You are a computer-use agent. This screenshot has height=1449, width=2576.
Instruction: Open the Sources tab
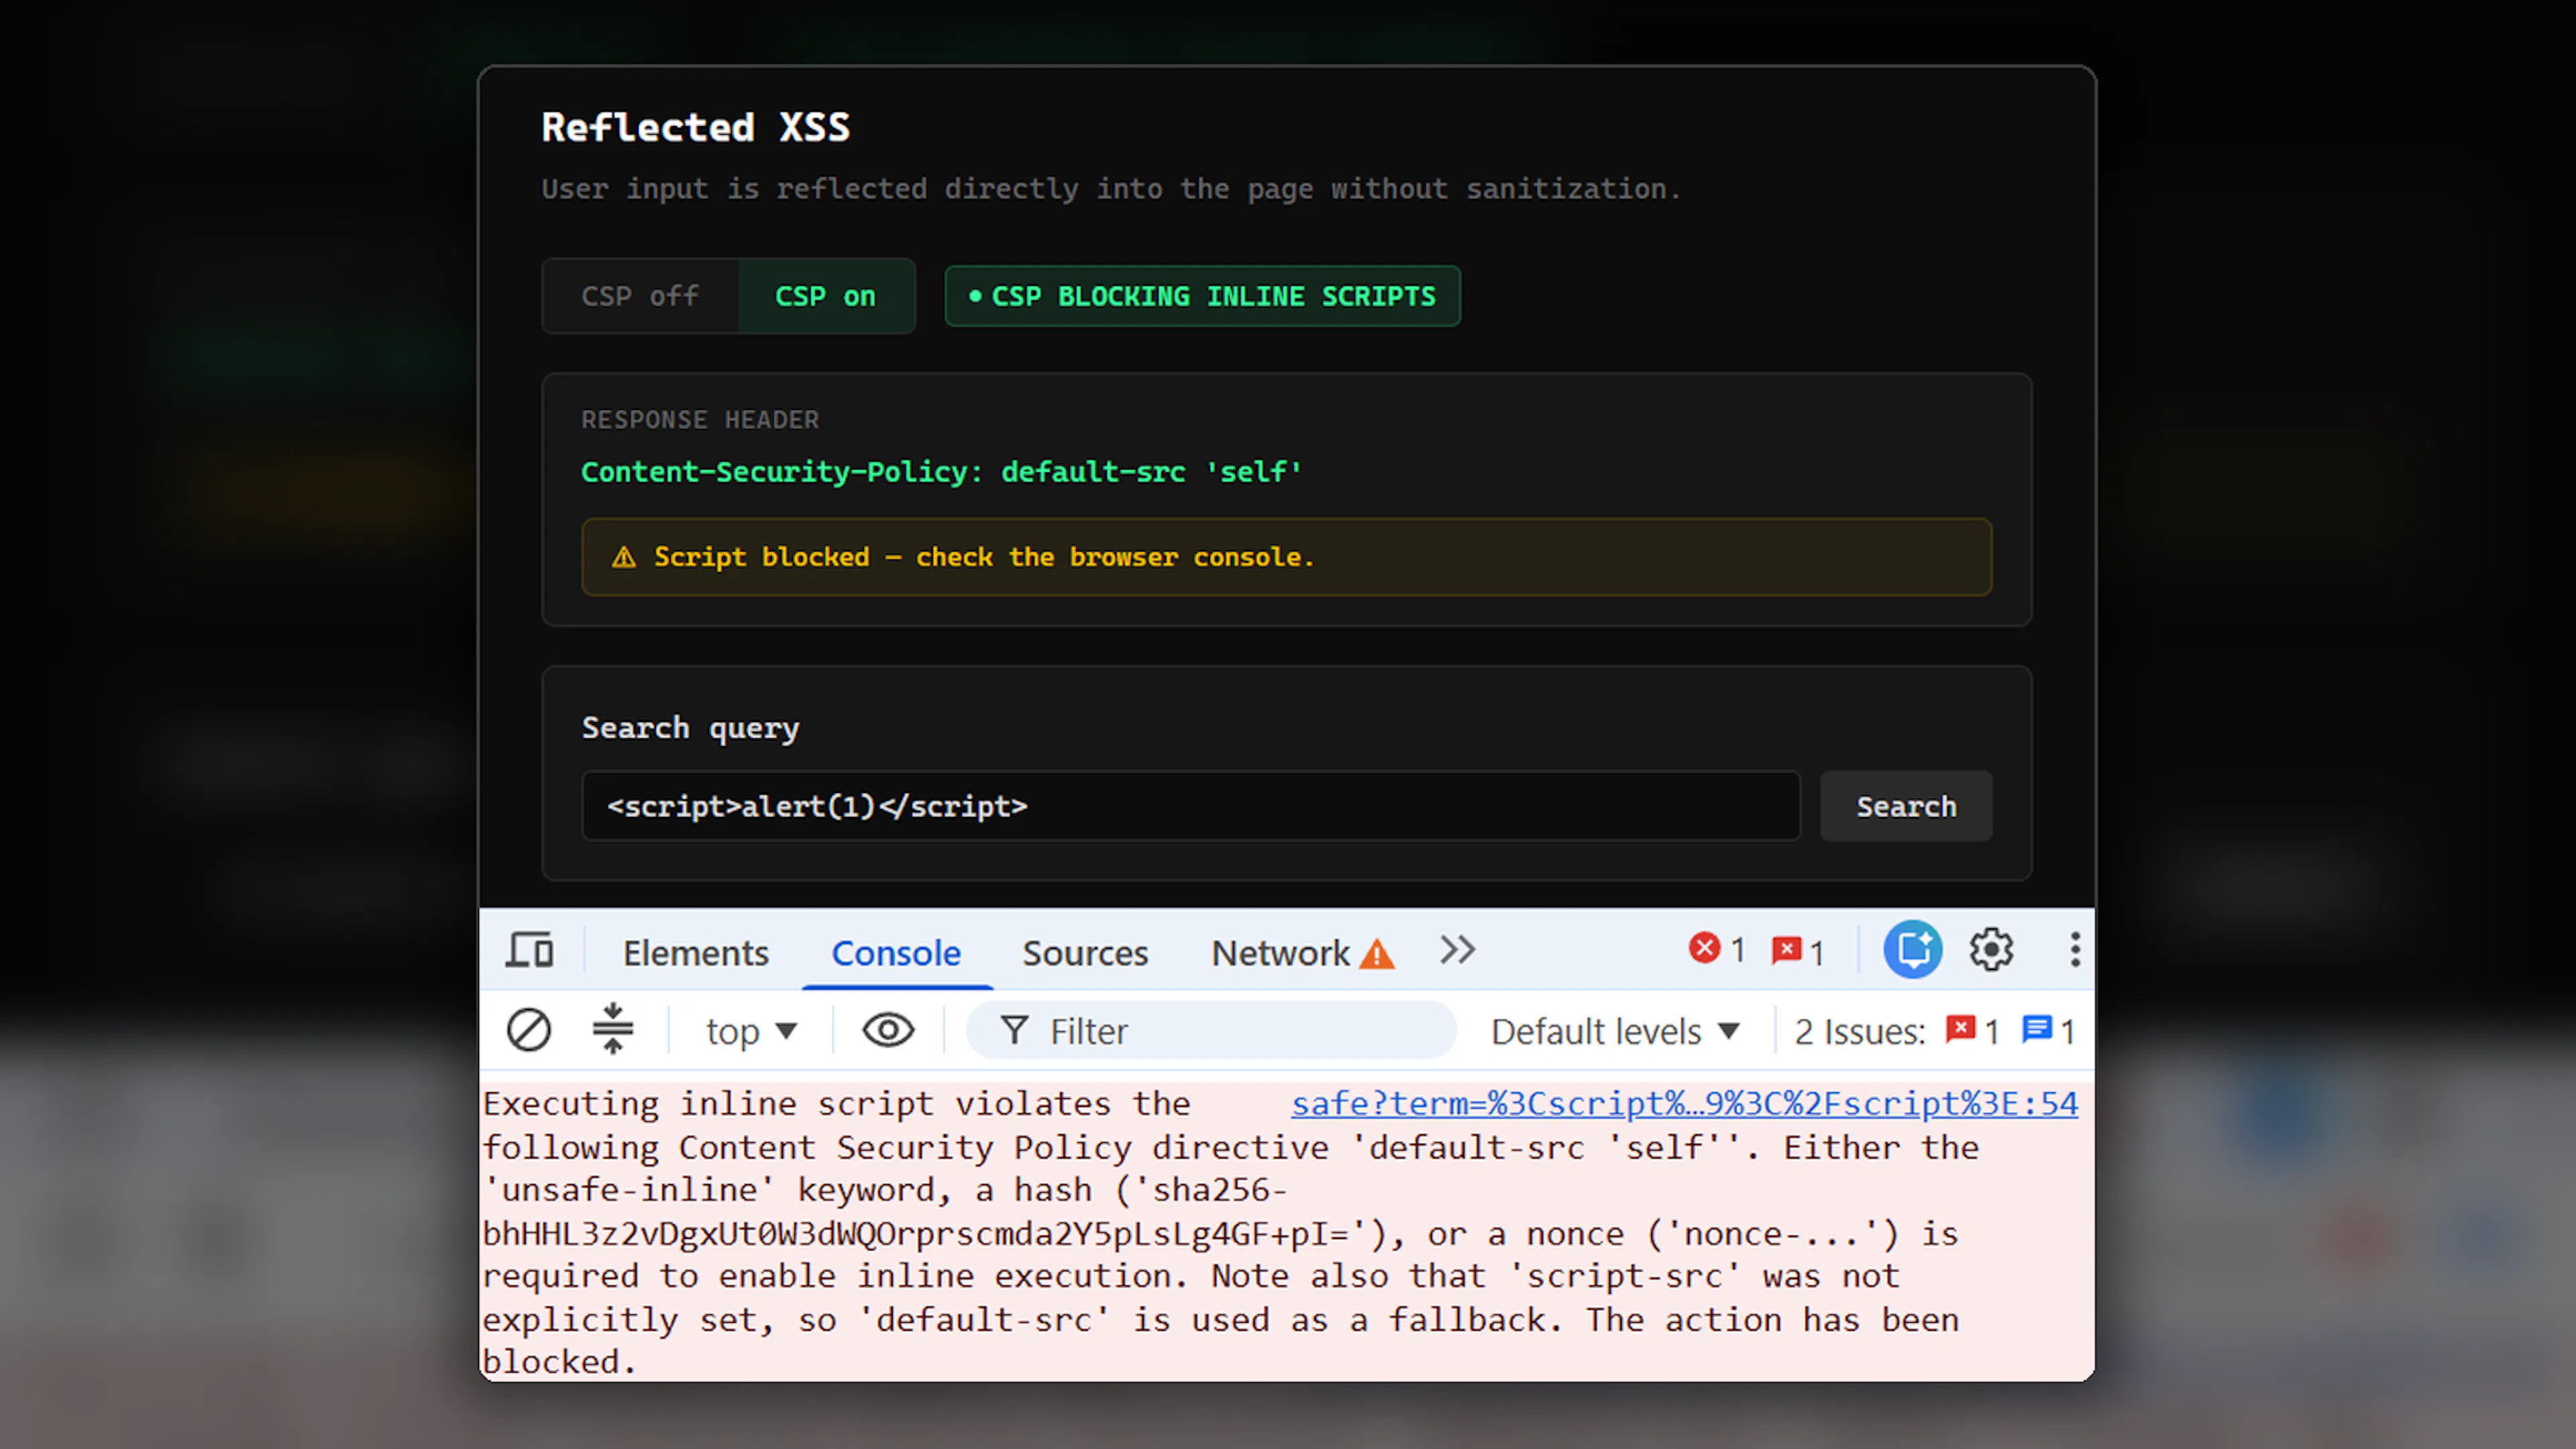[x=1085, y=953]
